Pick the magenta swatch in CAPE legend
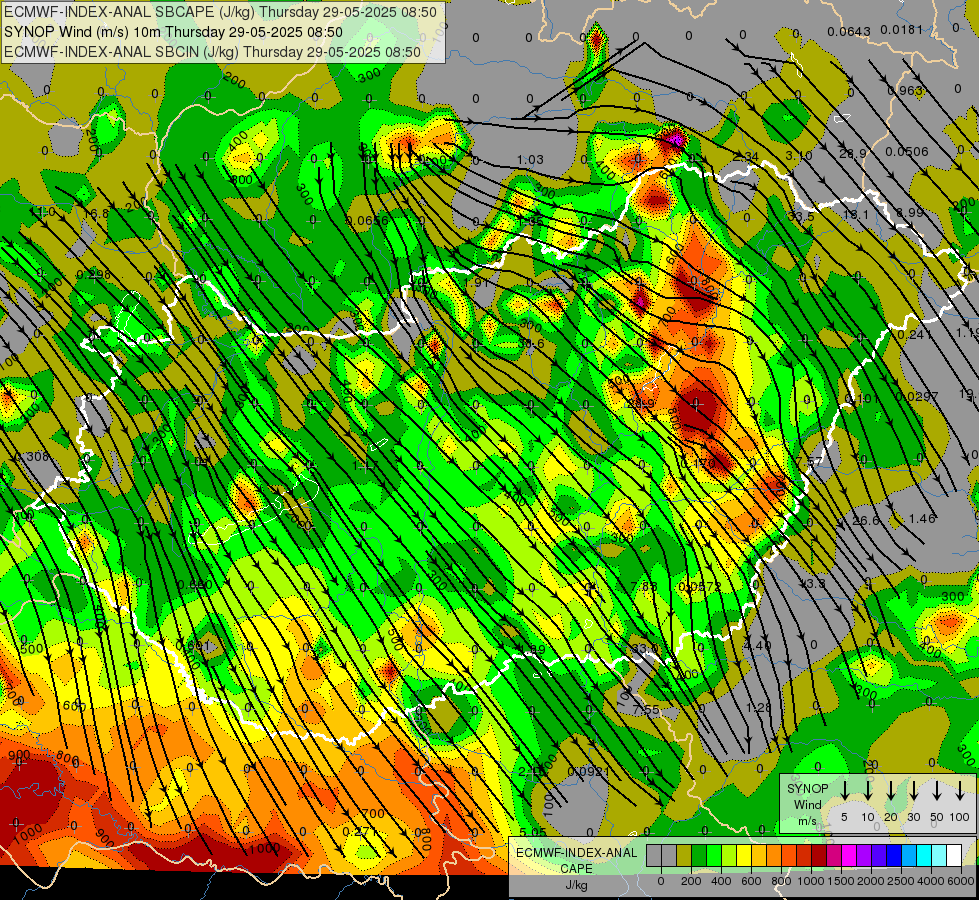This screenshot has height=900, width=979. [x=849, y=856]
